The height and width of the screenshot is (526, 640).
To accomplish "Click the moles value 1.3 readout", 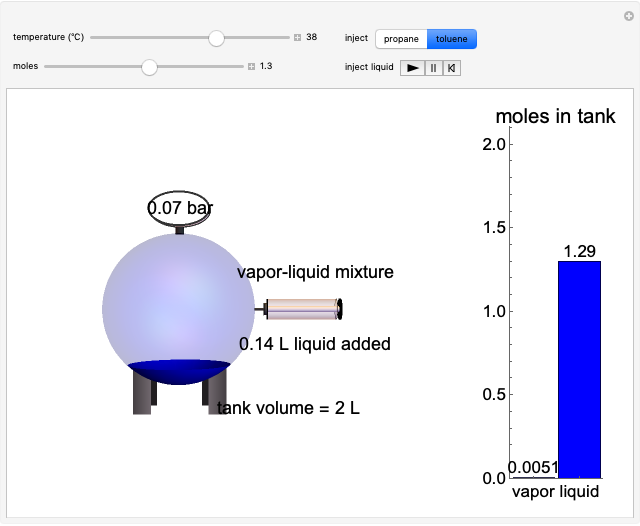I will pos(266,67).
